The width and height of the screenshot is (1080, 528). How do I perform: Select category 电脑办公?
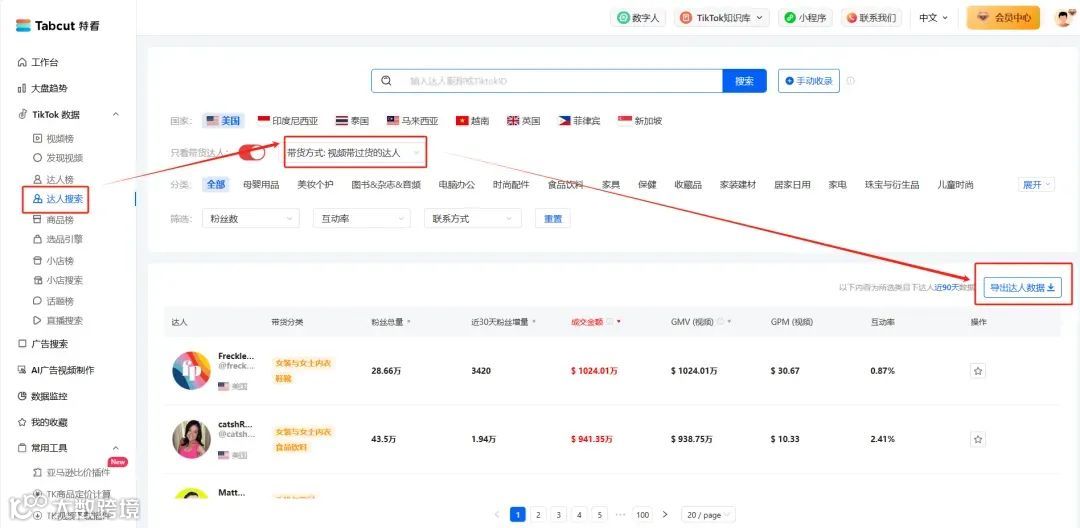click(457, 184)
